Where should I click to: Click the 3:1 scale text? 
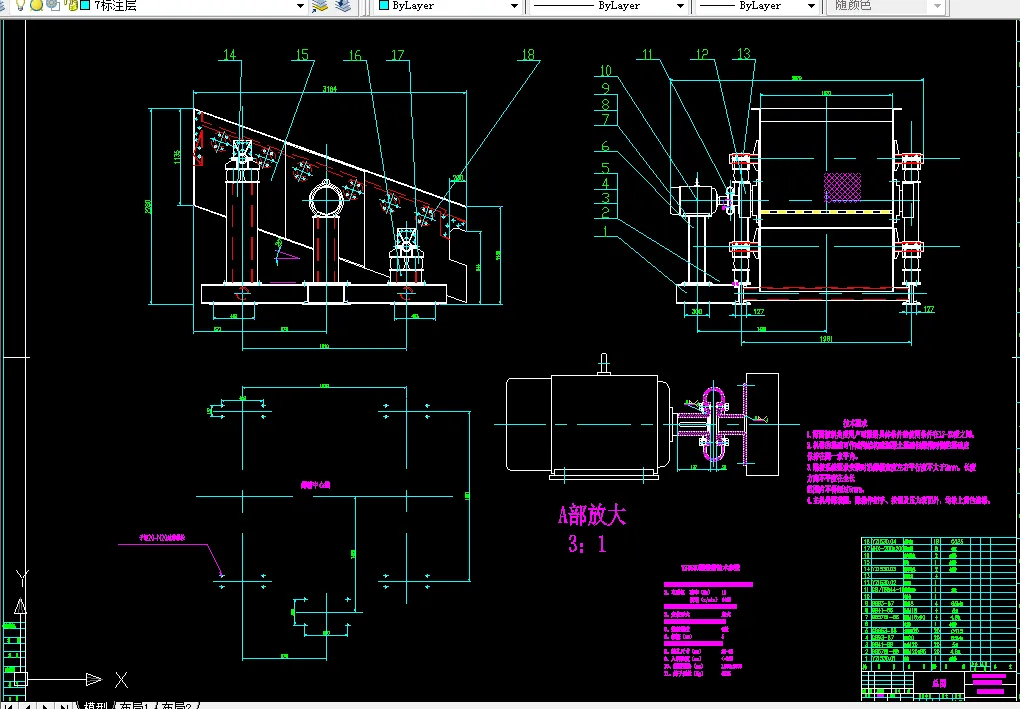click(587, 544)
